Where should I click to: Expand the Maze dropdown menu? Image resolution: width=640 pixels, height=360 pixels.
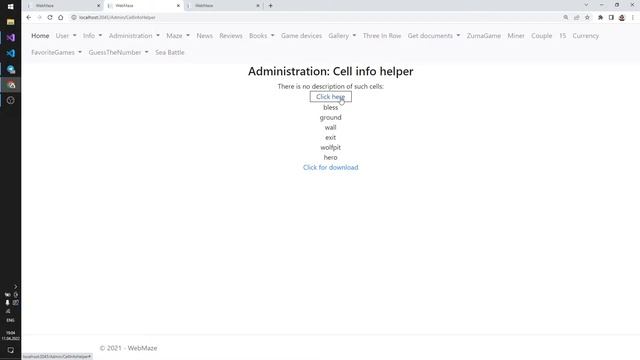click(x=178, y=36)
